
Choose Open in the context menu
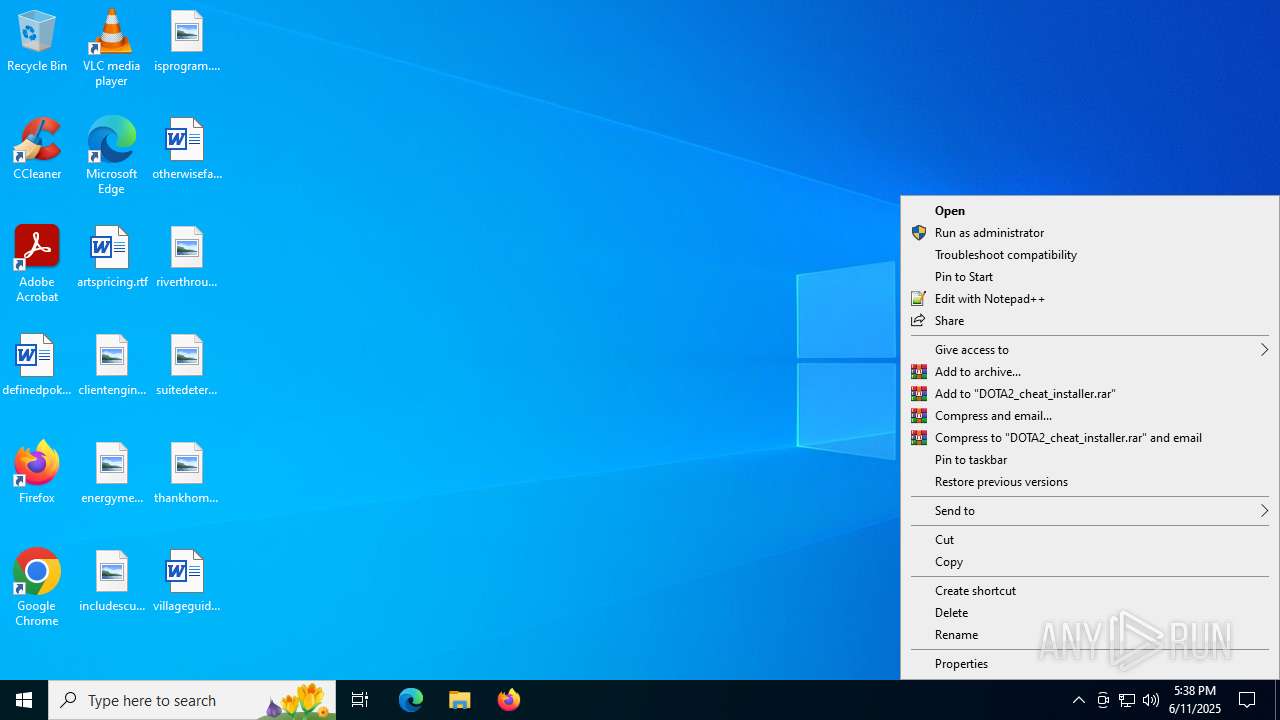pyautogui.click(x=1090, y=211)
